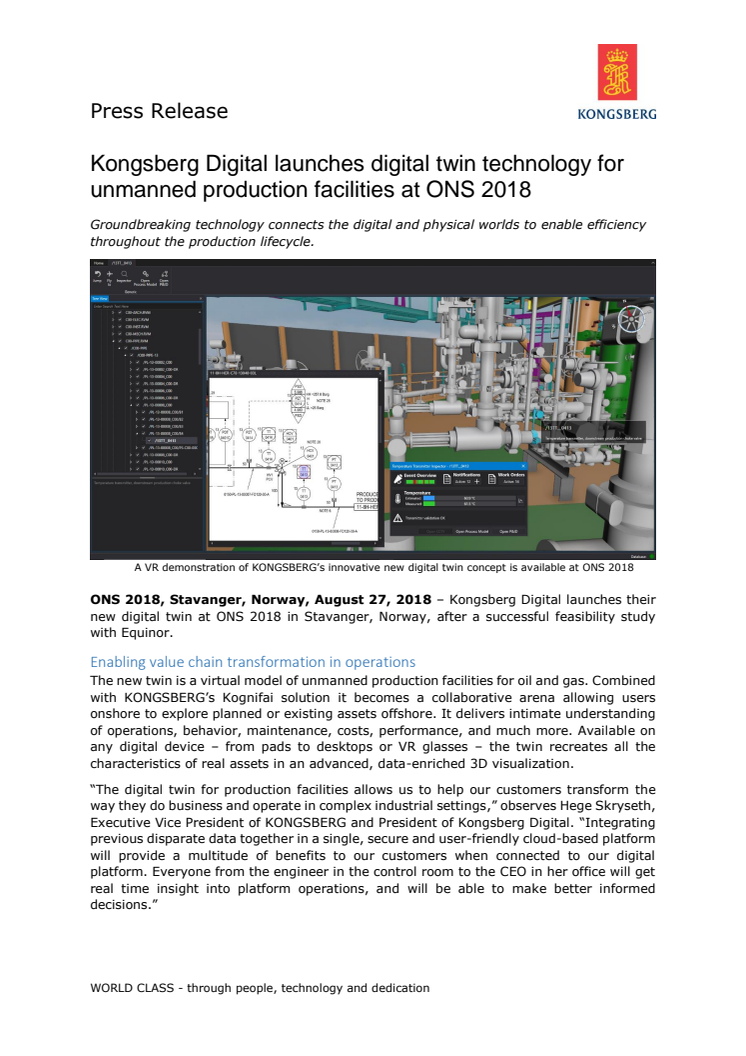Viewport: 746px width, 1056px height.
Task: Add a notification with plus icon
Action: 477,482
